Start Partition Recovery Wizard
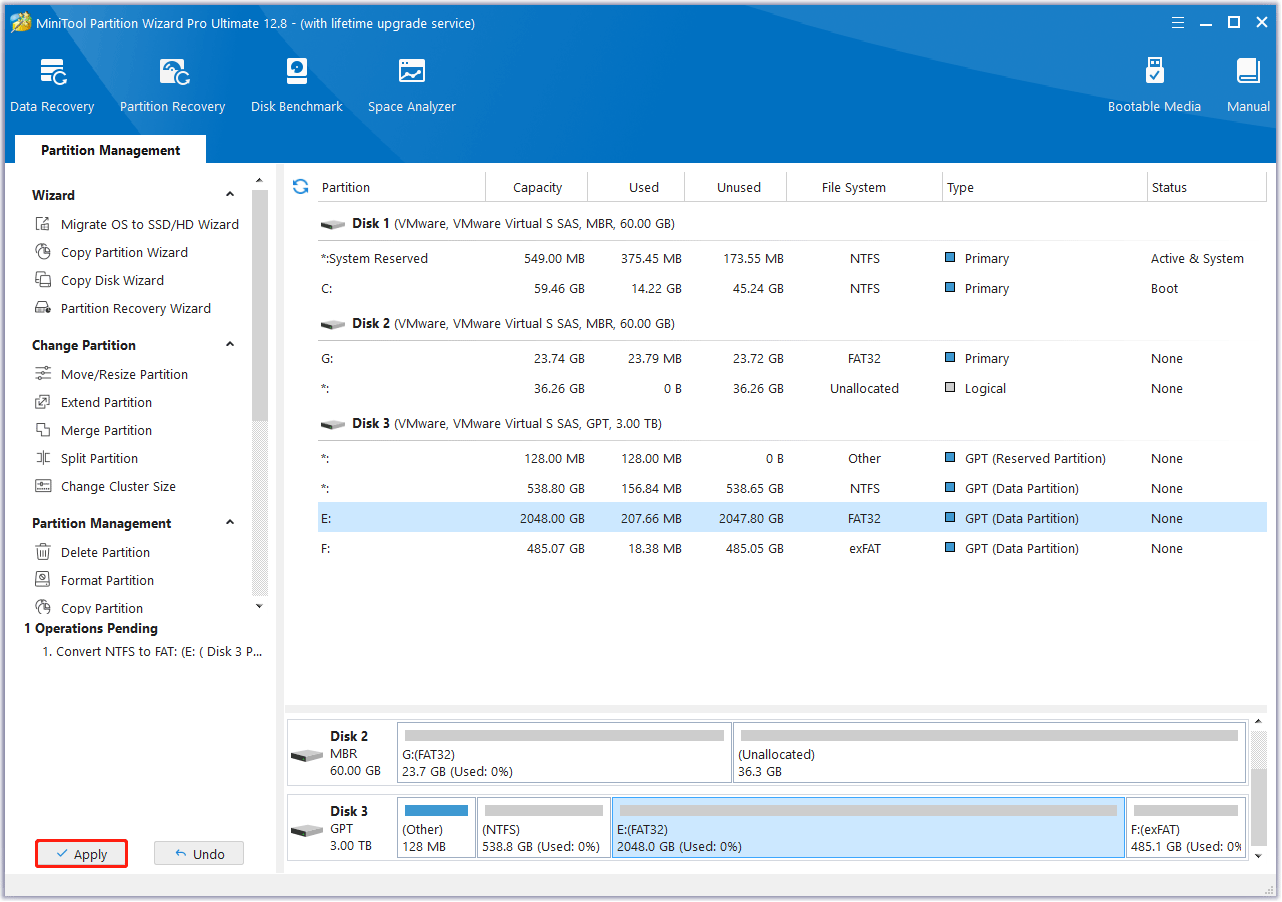Viewport: 1282px width, 902px height. pos(123,308)
